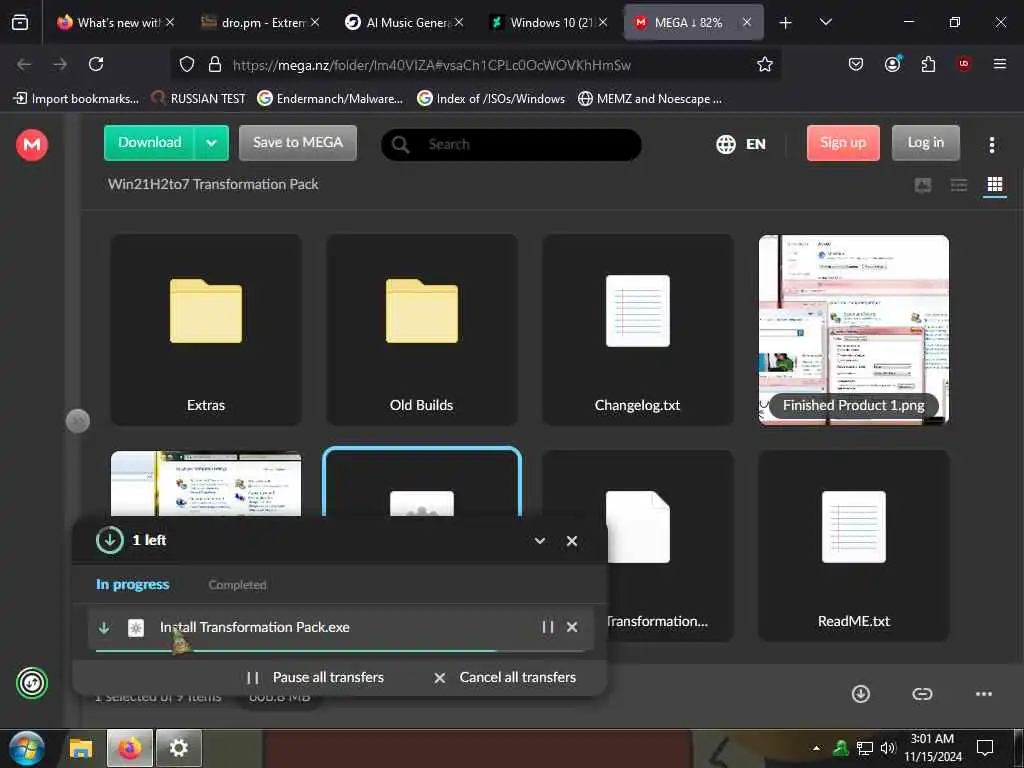Click the Win21H2to7 Transformation Pack folder title
Viewport: 1024px width, 768px height.
(x=213, y=184)
